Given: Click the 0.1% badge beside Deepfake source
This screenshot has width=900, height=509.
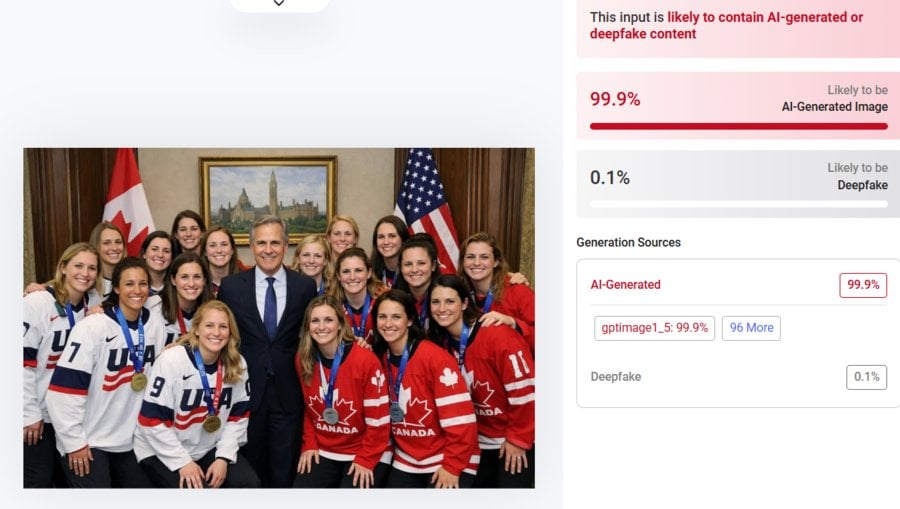Looking at the screenshot, I should point(866,377).
